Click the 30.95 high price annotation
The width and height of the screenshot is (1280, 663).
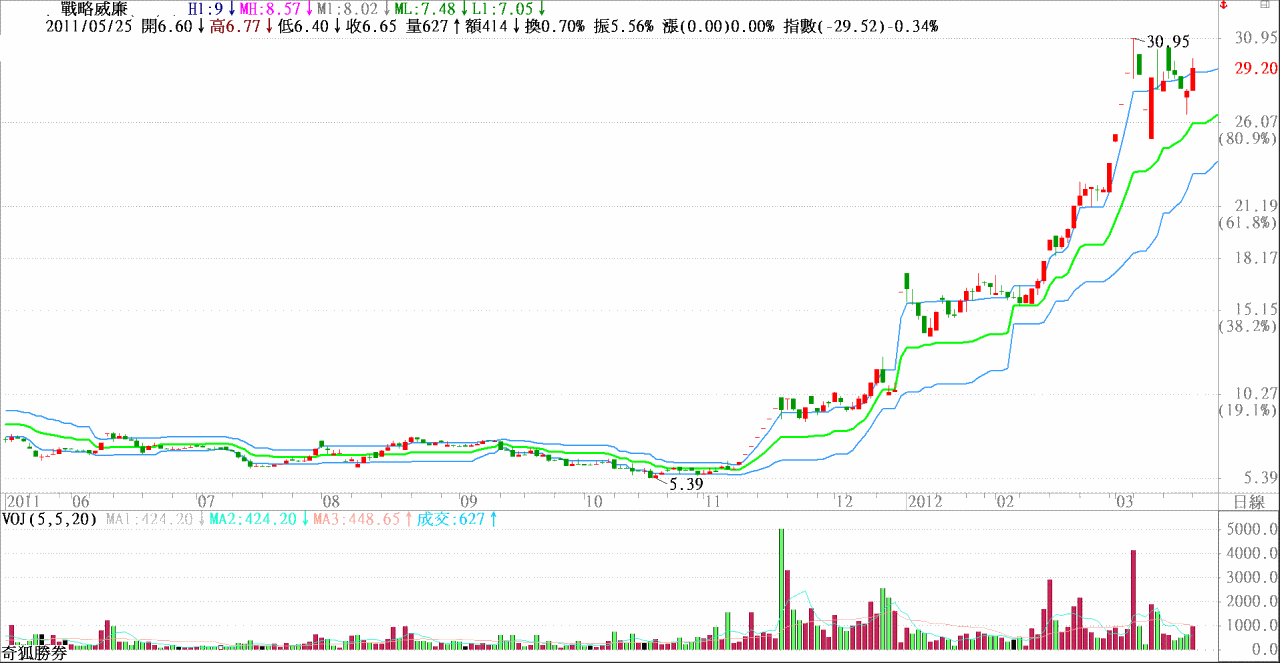click(1168, 42)
